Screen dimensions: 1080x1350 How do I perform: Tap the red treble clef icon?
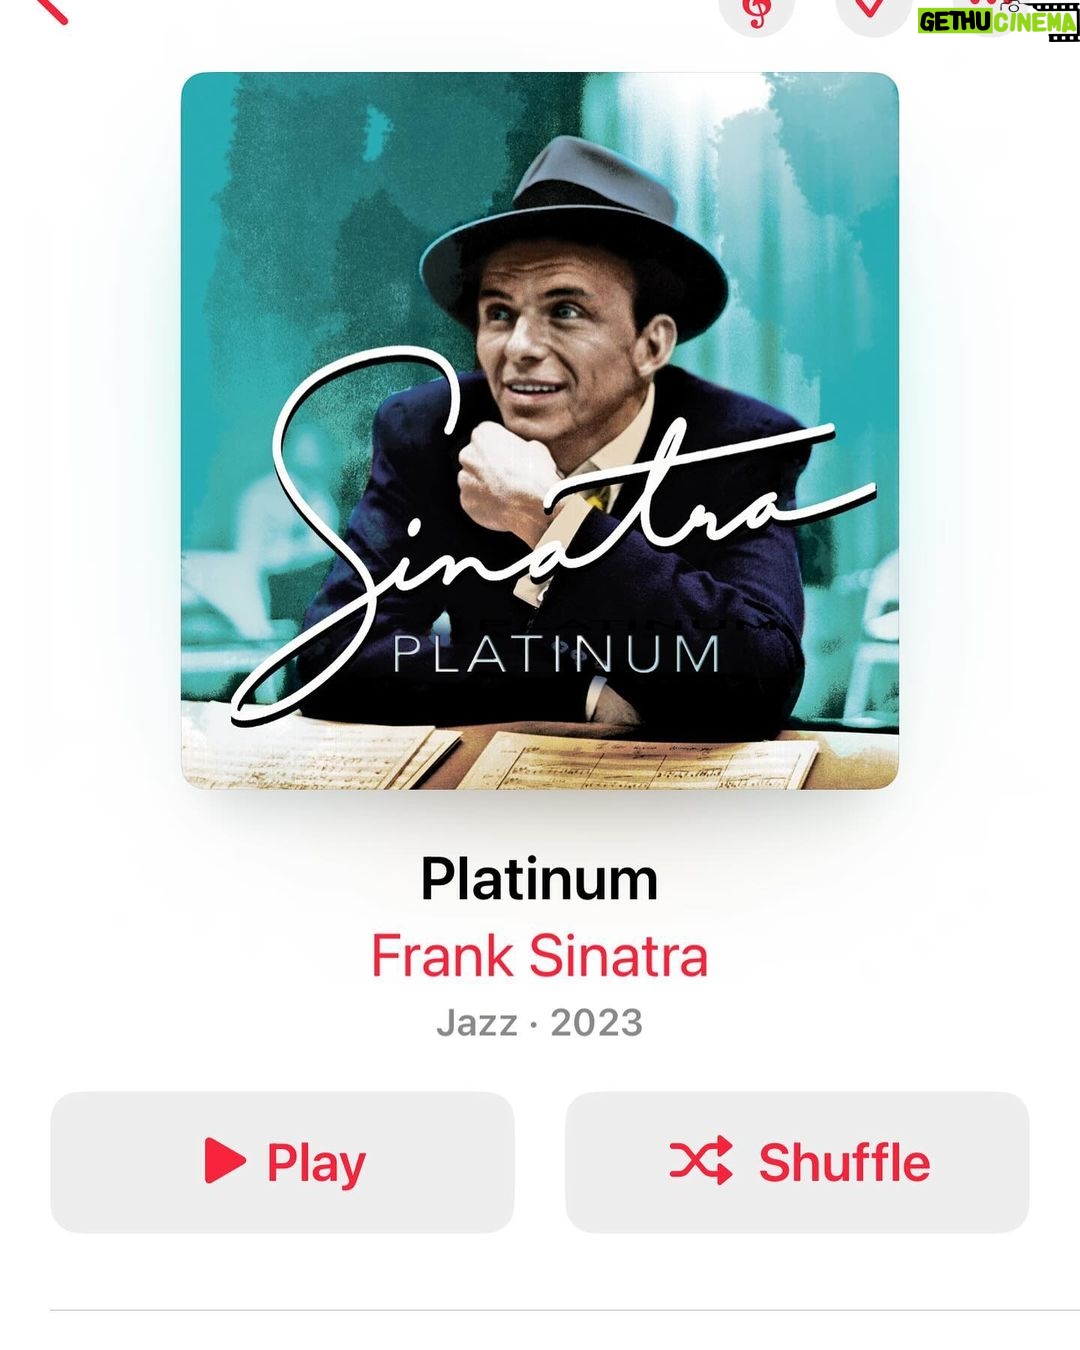point(757,13)
